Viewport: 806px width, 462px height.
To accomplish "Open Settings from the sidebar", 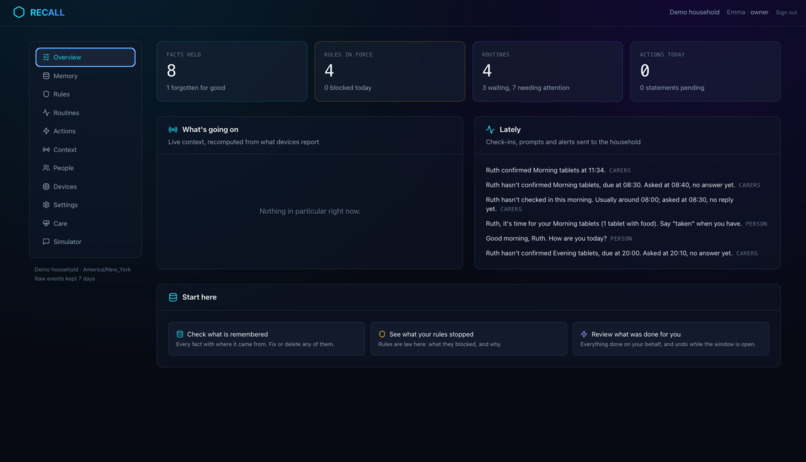I will tap(85, 205).
